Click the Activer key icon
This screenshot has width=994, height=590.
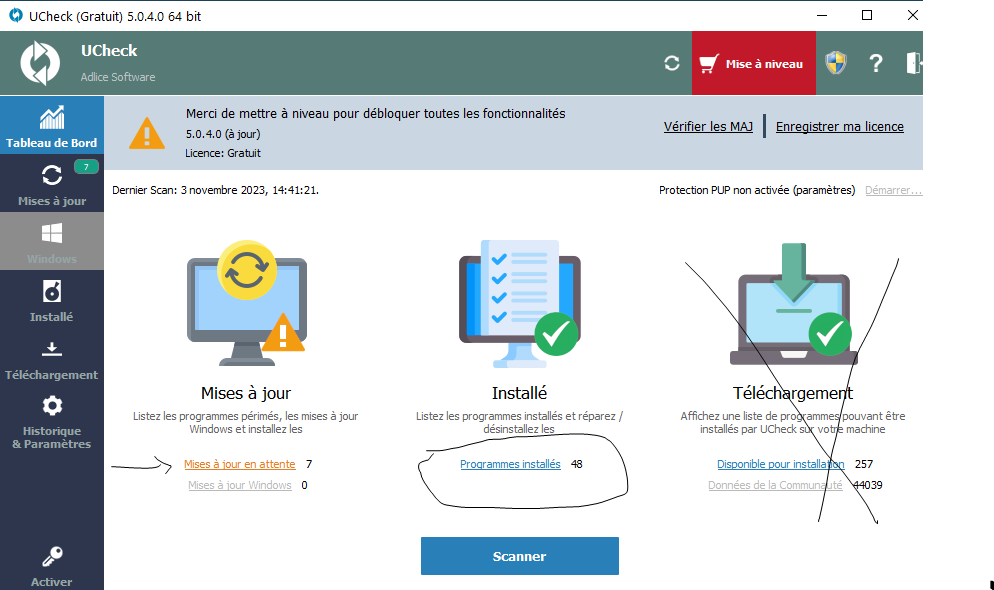(x=52, y=557)
